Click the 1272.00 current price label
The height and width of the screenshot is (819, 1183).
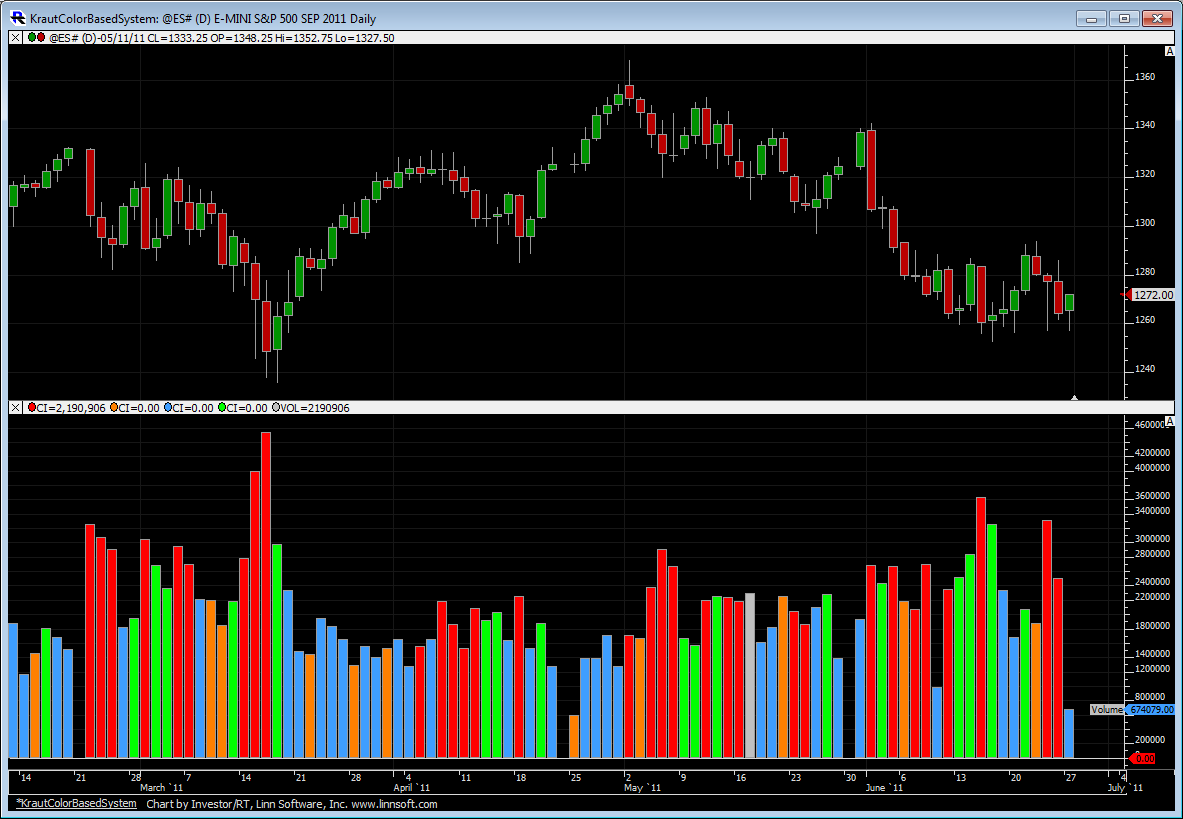(x=1154, y=295)
